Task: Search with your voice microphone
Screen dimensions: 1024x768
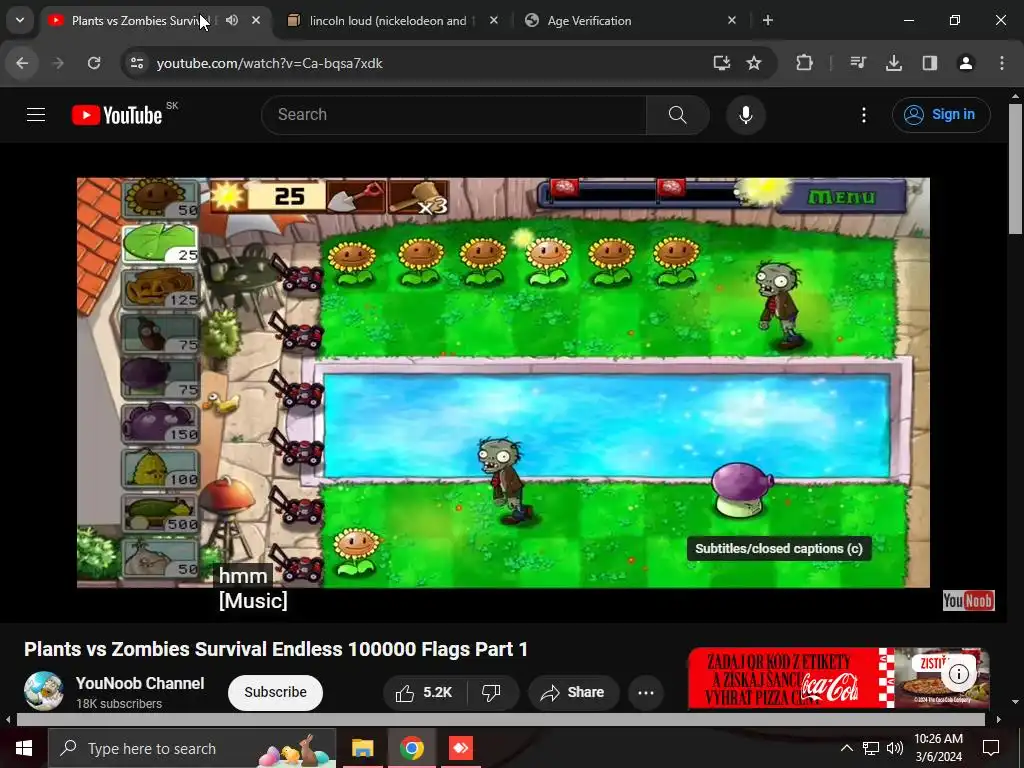Action: pyautogui.click(x=746, y=115)
